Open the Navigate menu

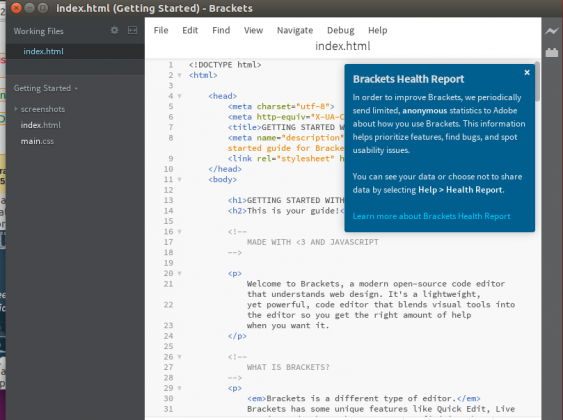click(x=295, y=31)
